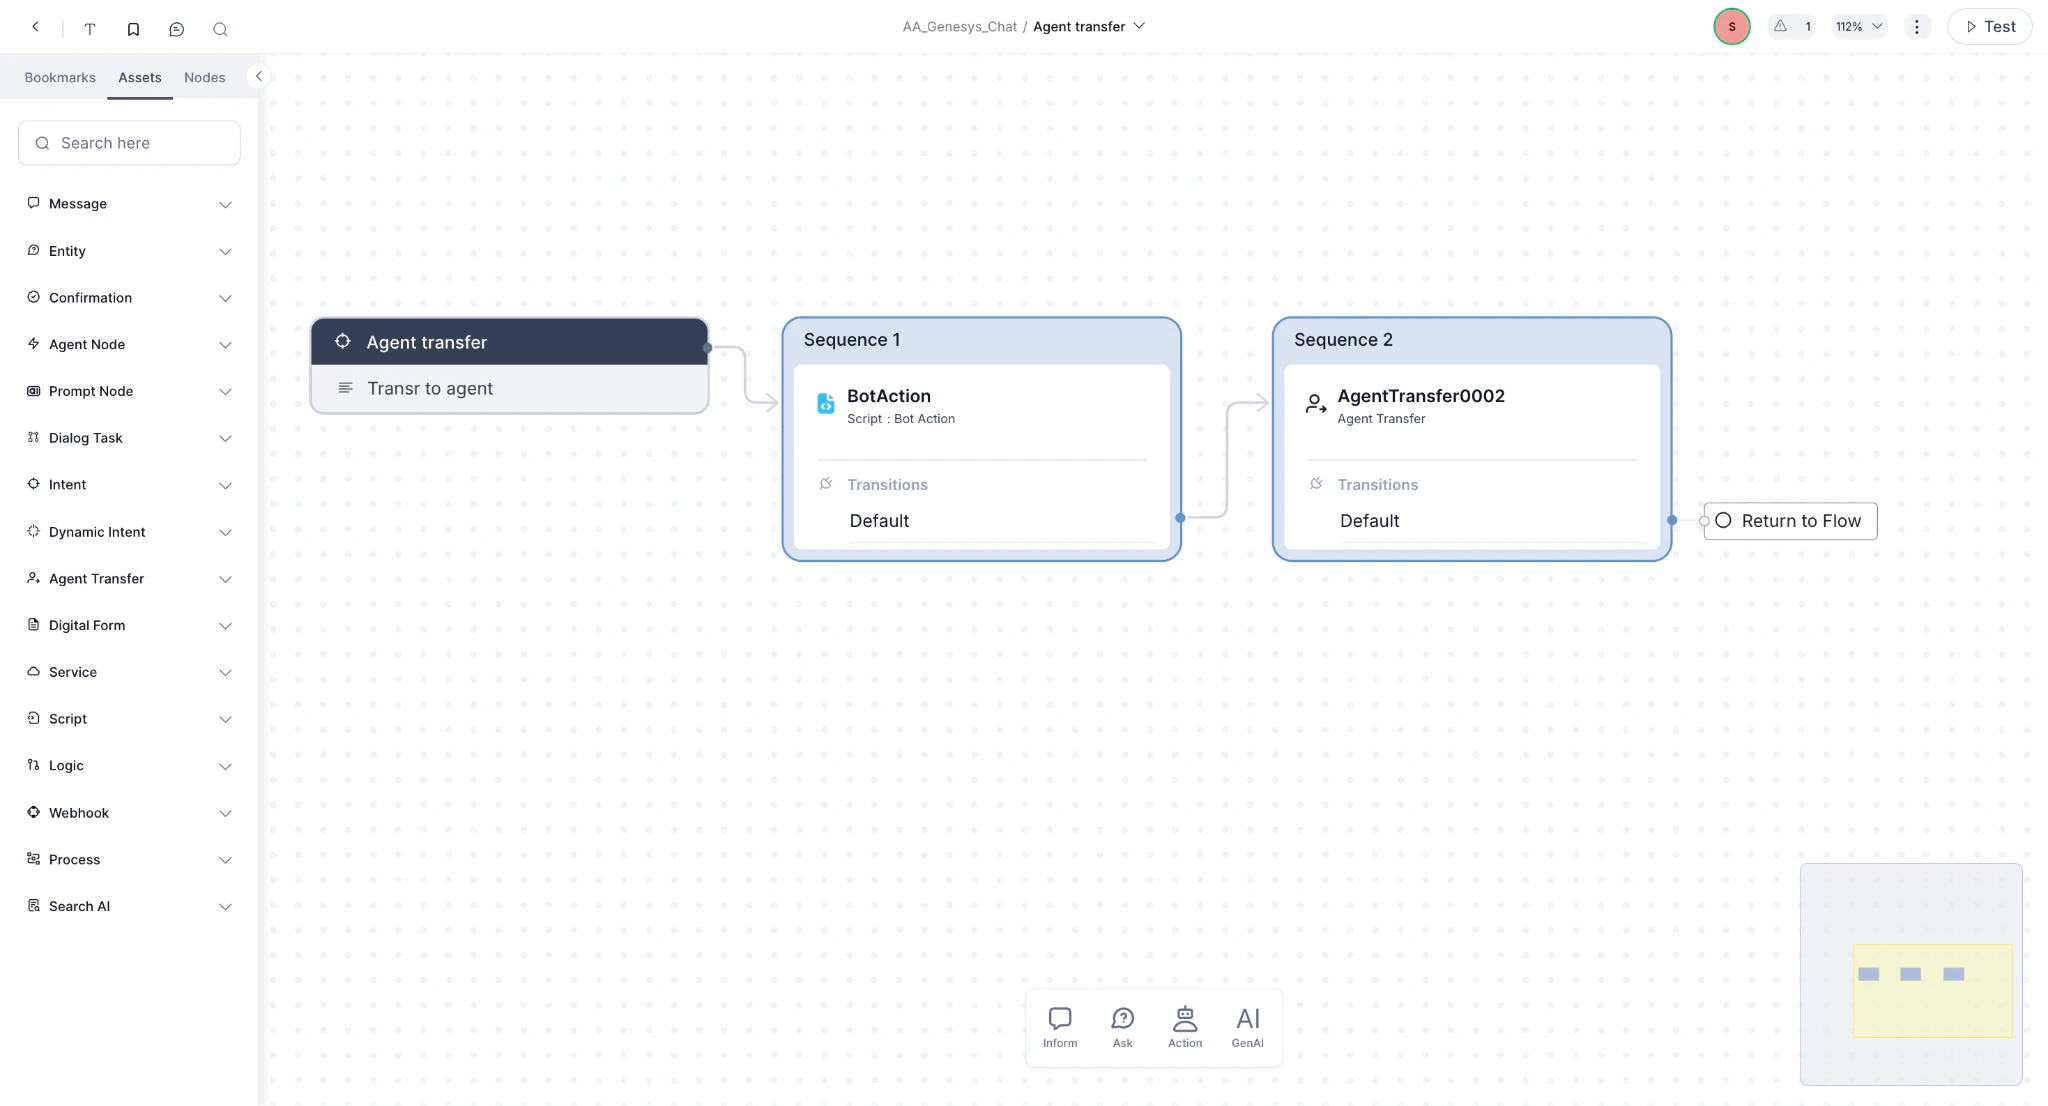Collapse the left assets side panel
The width and height of the screenshot is (2048, 1106).
click(258, 76)
